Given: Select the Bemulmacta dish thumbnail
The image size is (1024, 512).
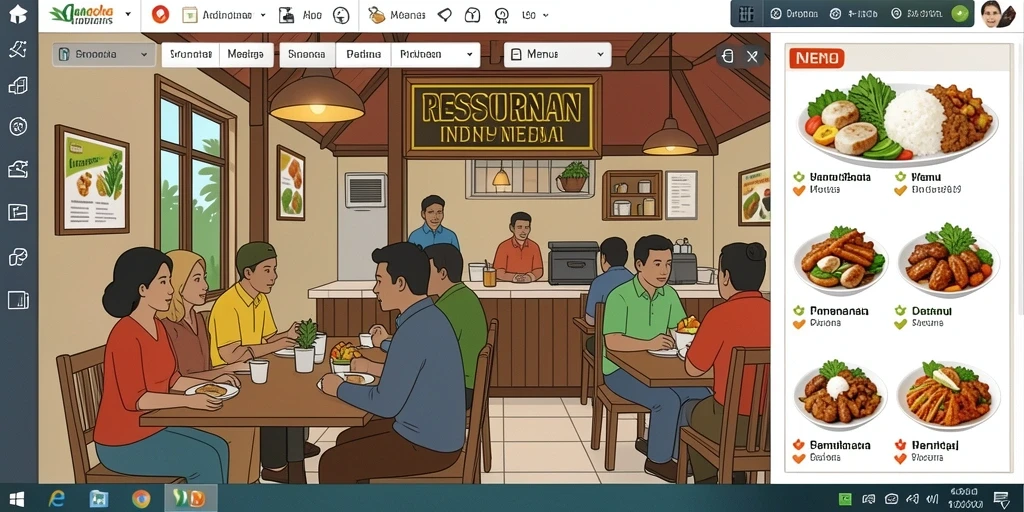Looking at the screenshot, I should (x=840, y=394).
